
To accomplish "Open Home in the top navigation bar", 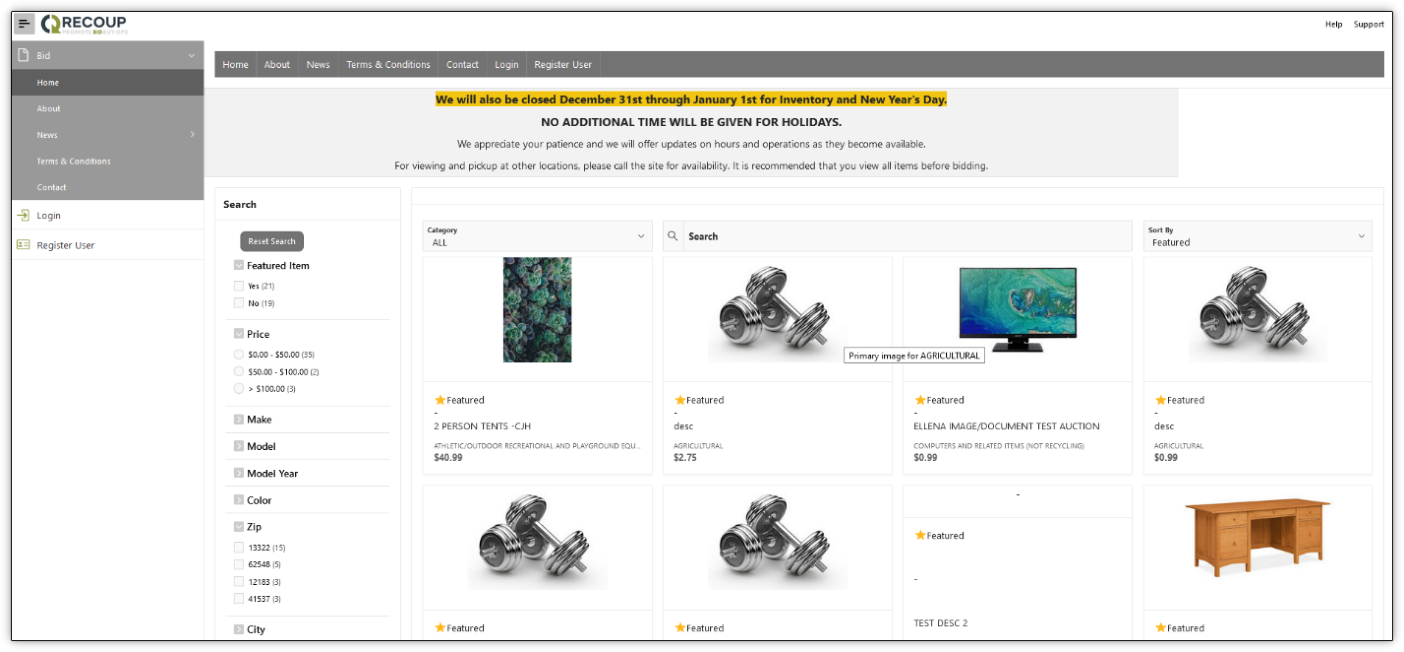I will (x=236, y=65).
